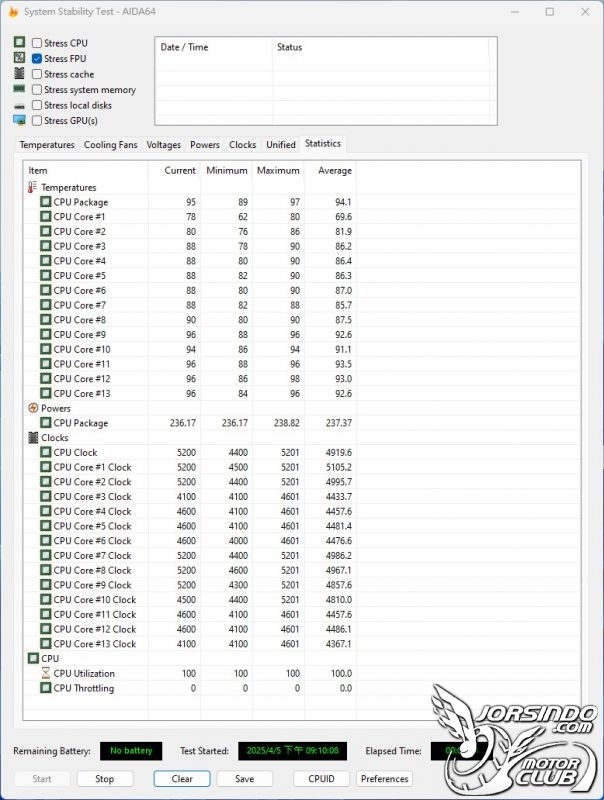Viewport: 604px width, 800px height.
Task: Click the memory stick icon beside Stress system memory
Action: [x=19, y=89]
